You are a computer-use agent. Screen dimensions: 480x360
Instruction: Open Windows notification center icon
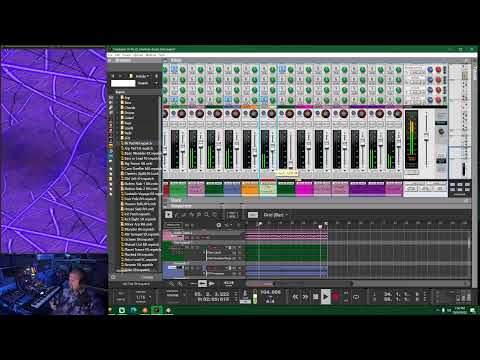[472, 310]
